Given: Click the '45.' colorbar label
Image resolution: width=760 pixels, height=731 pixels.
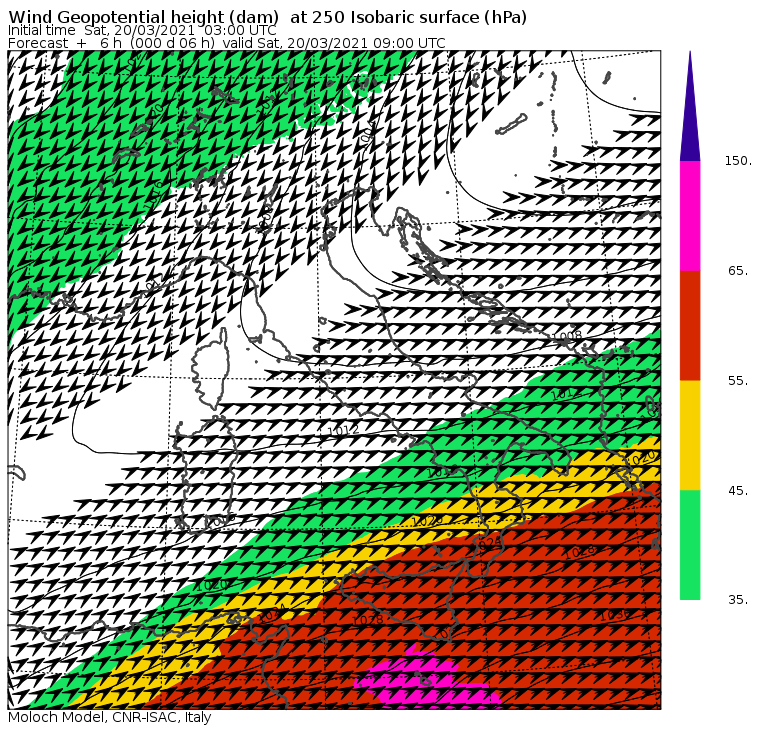Looking at the screenshot, I should pos(738,491).
